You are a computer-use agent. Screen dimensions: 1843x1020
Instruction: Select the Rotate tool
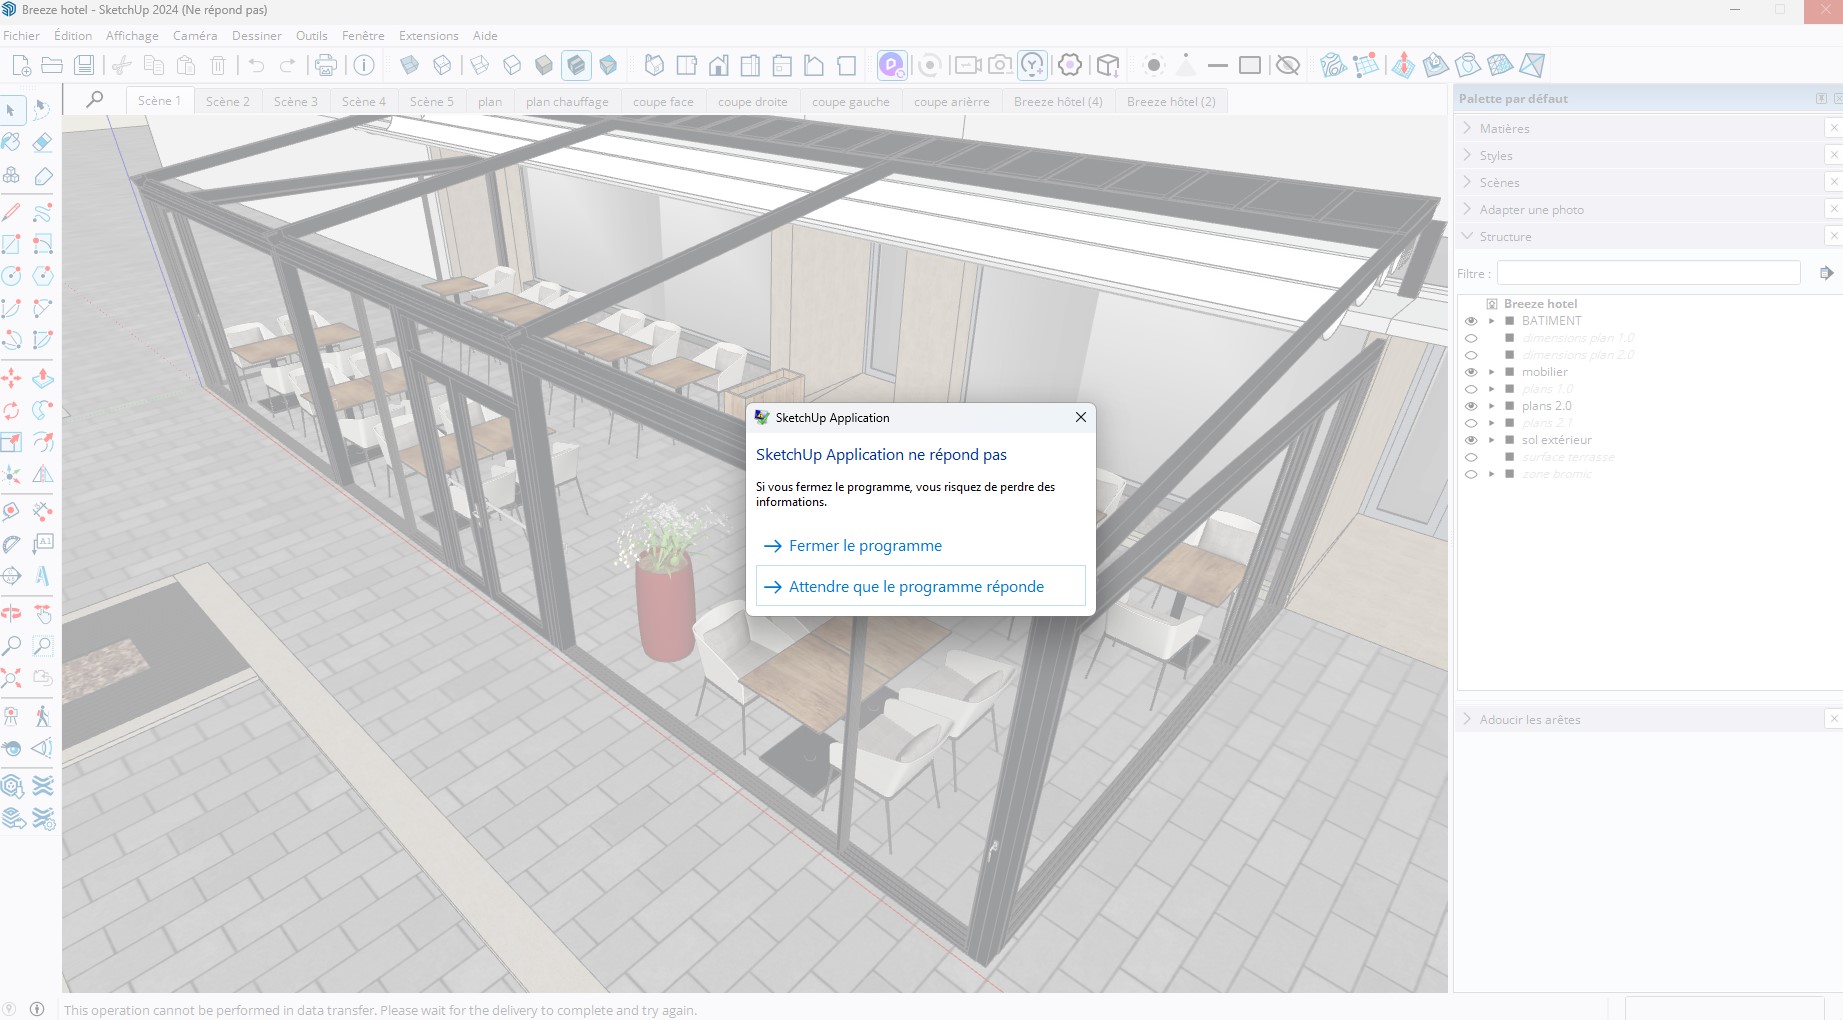coord(11,410)
